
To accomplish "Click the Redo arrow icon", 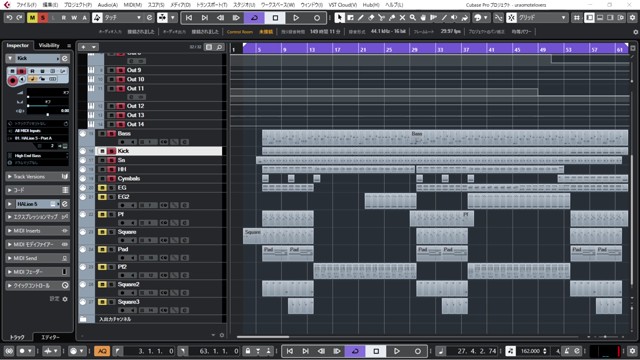I will coord(19,18).
